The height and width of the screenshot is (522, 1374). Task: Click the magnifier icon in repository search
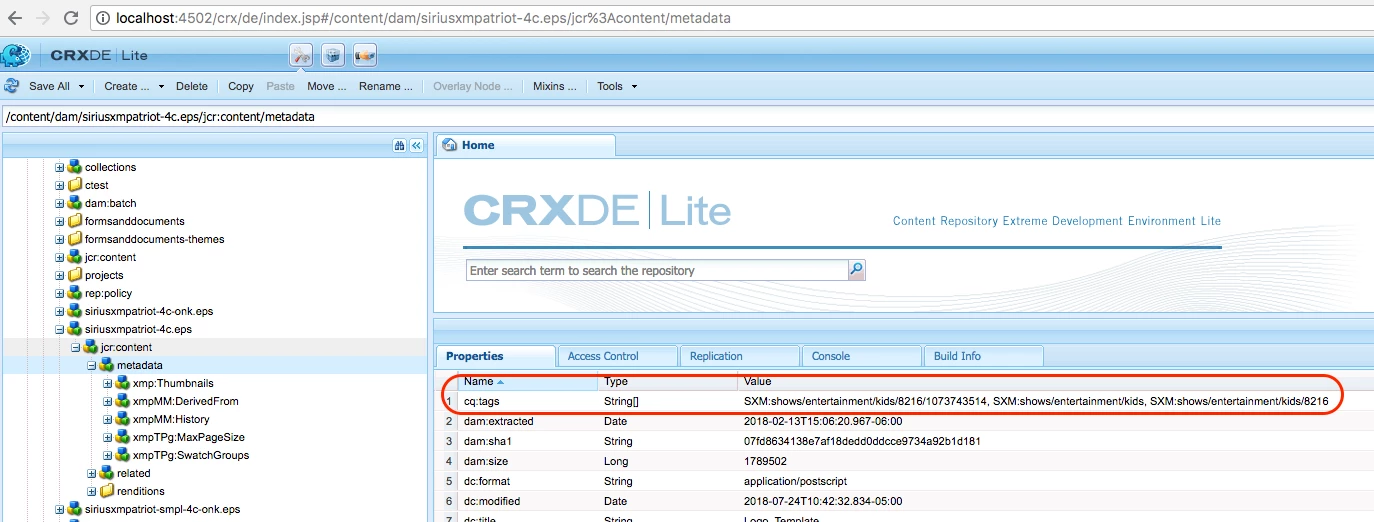pos(856,270)
